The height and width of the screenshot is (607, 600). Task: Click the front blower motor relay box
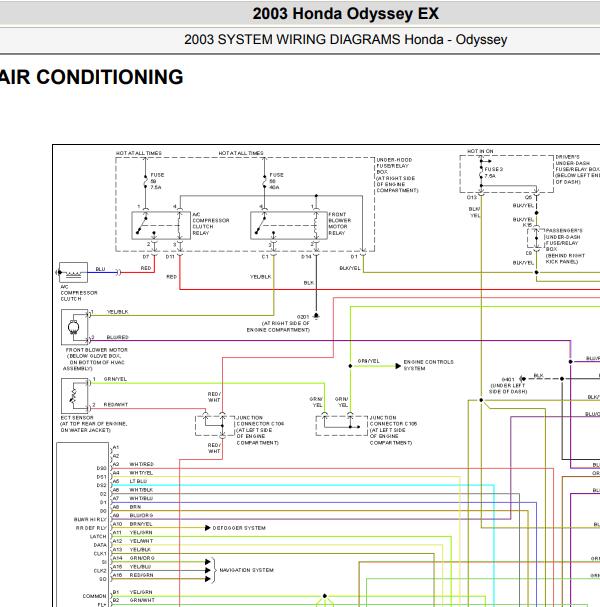tap(288, 226)
